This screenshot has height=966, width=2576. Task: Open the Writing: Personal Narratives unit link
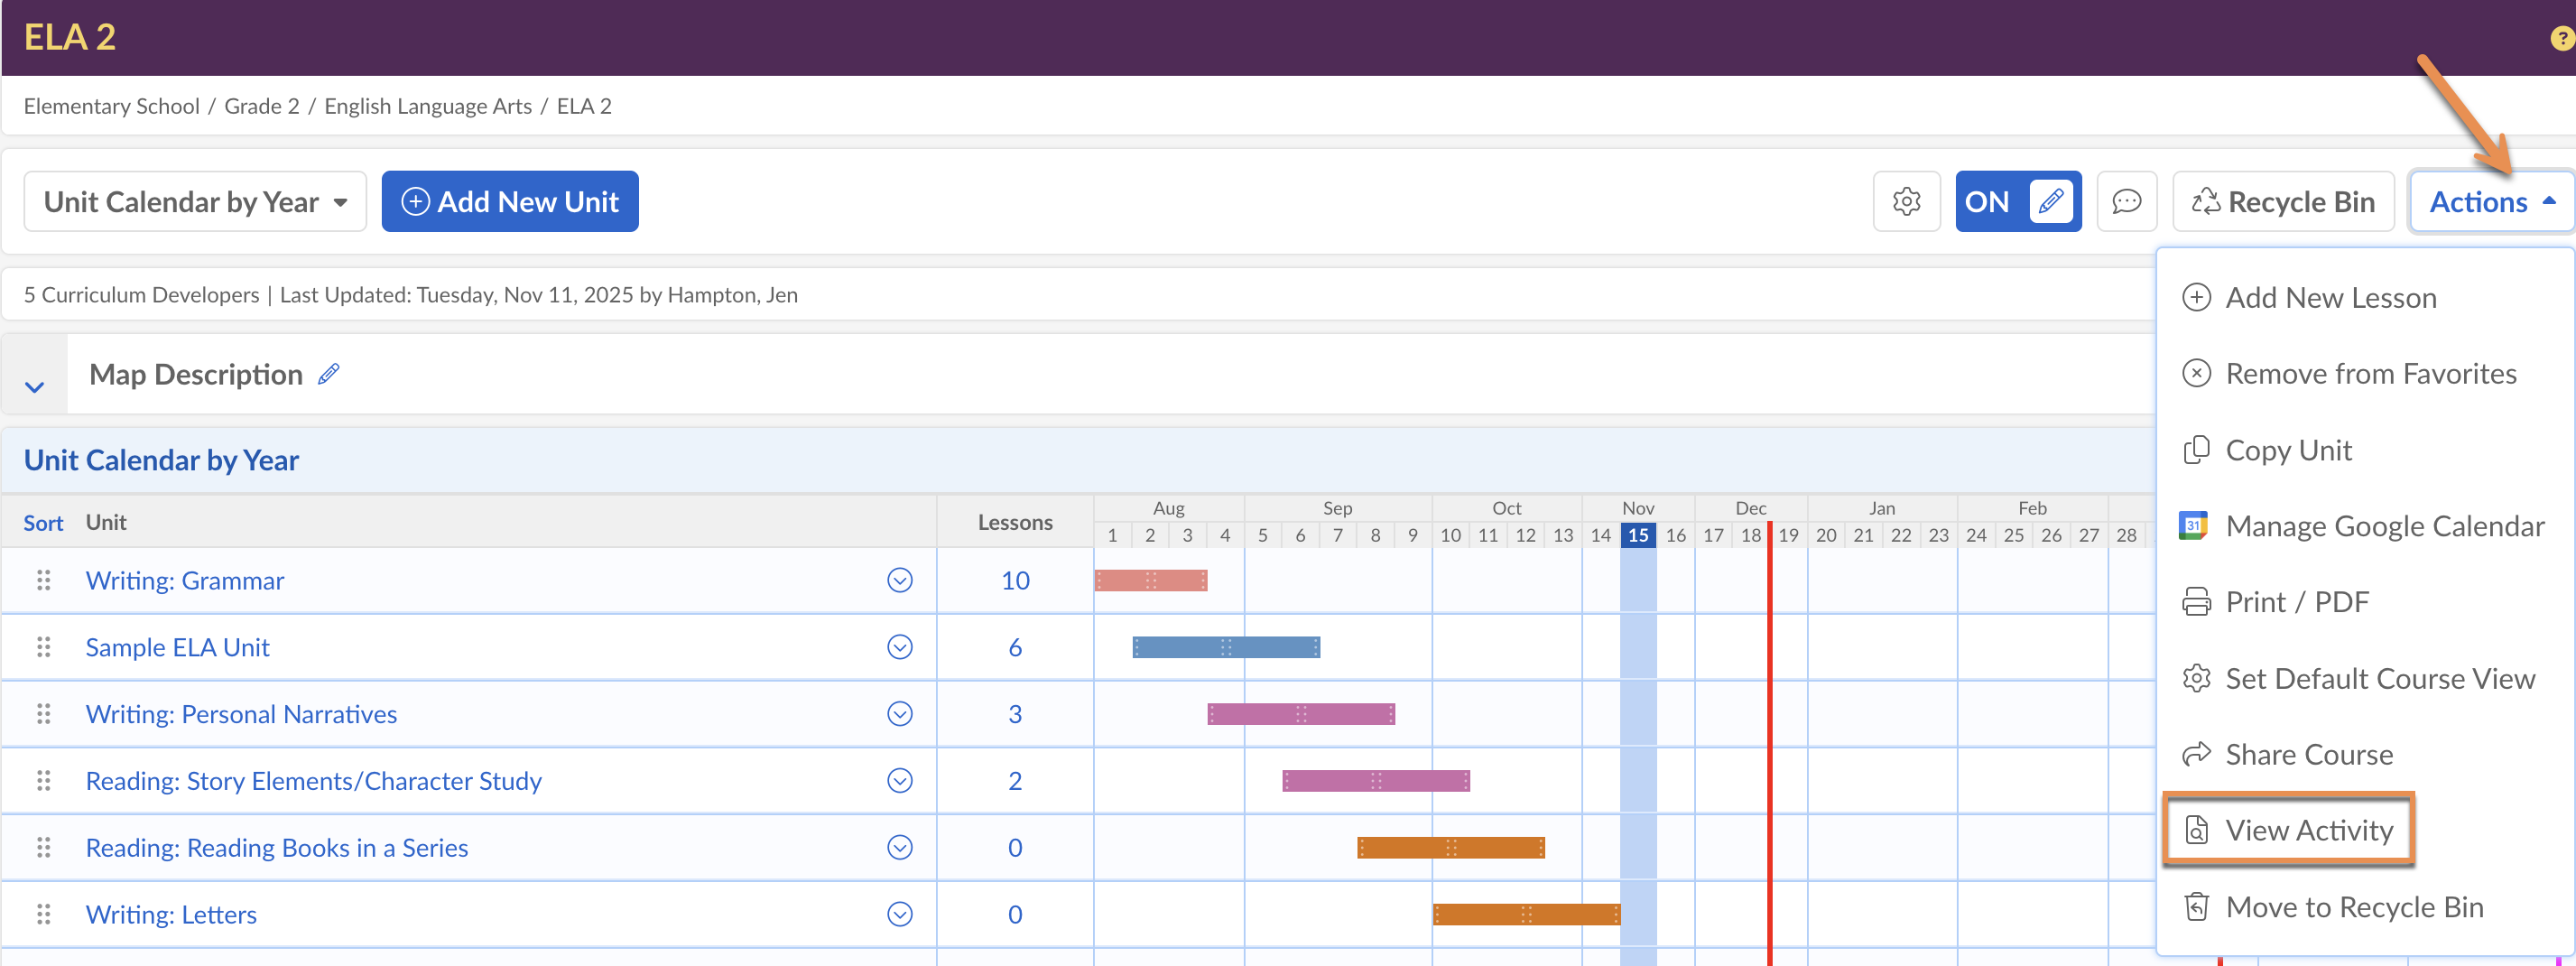click(x=241, y=714)
